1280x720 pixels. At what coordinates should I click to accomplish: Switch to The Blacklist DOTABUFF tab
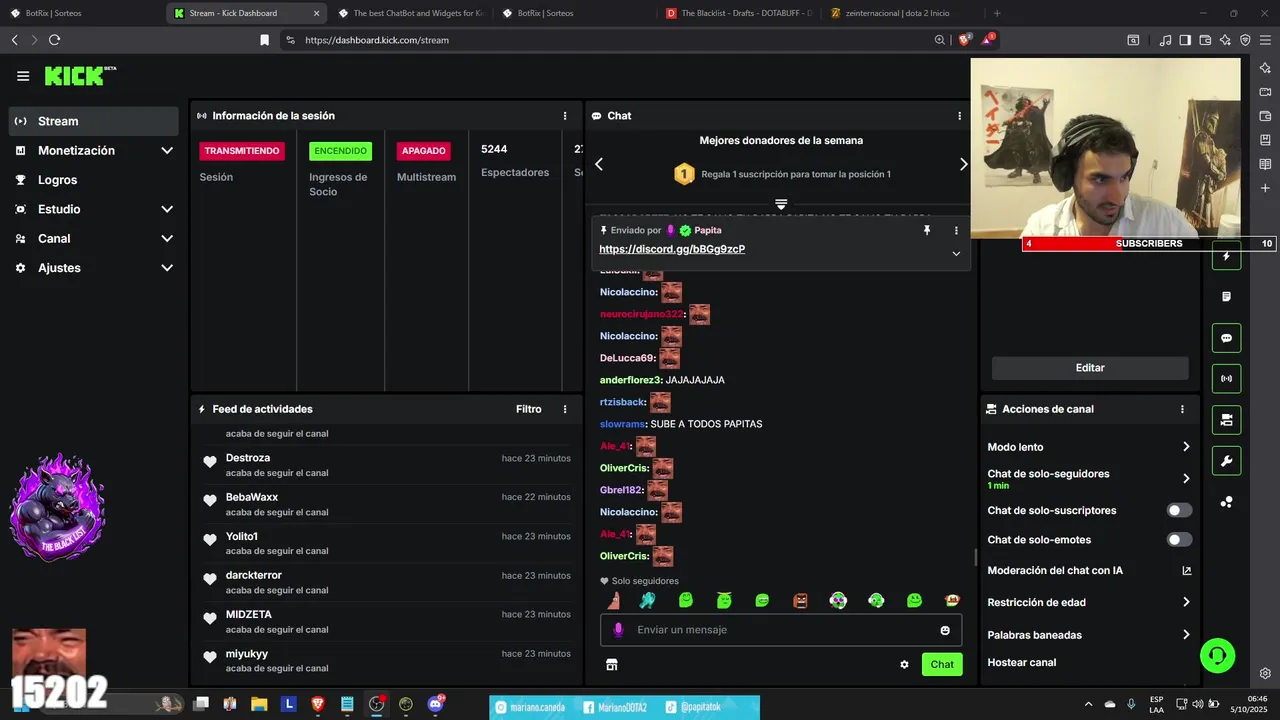point(738,13)
